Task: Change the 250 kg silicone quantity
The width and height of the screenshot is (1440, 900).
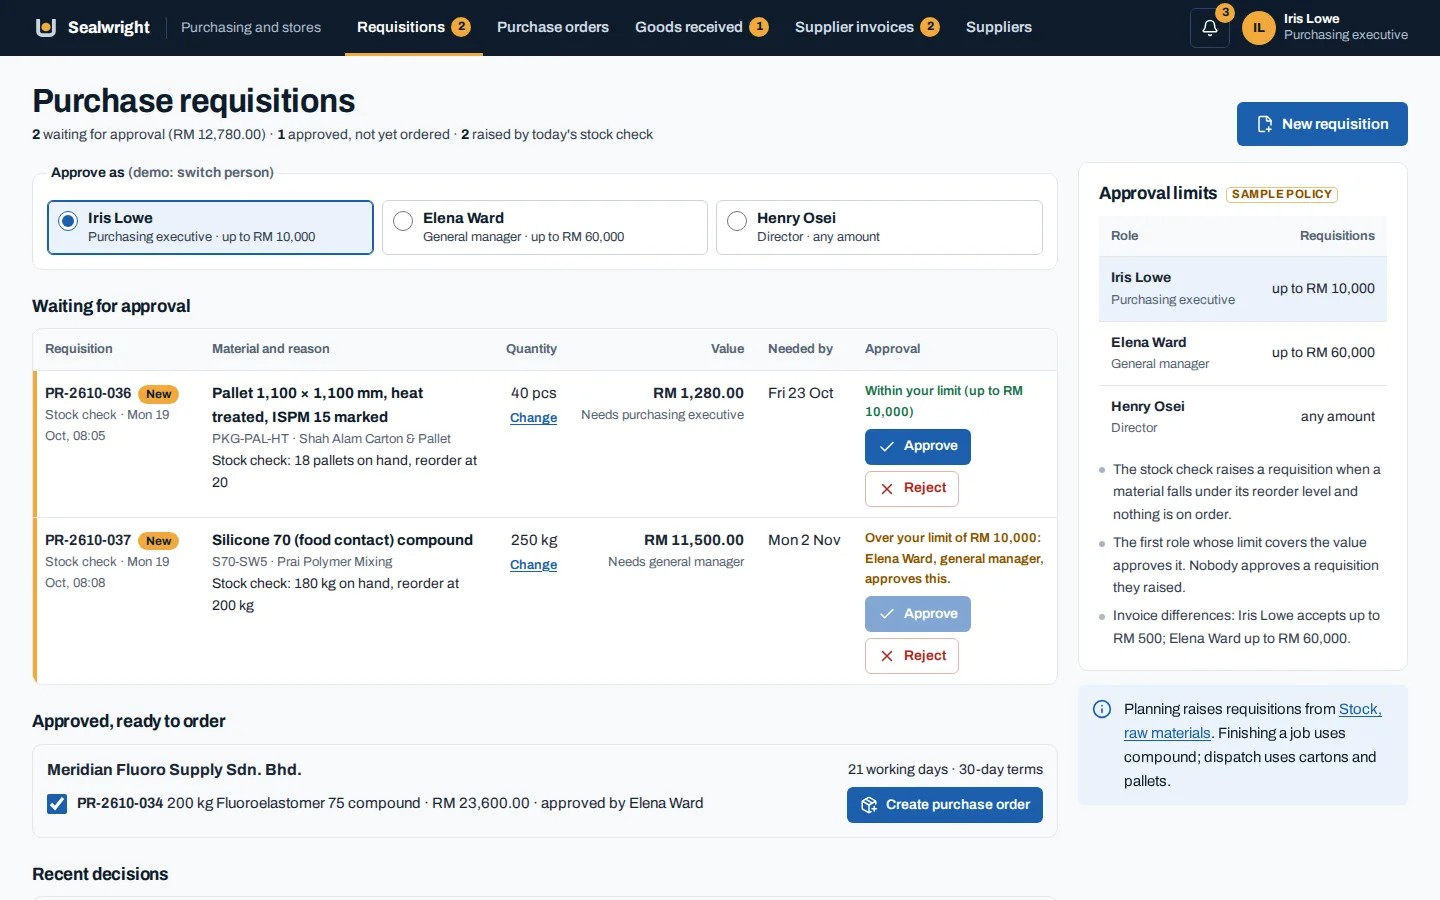Action: click(x=534, y=565)
